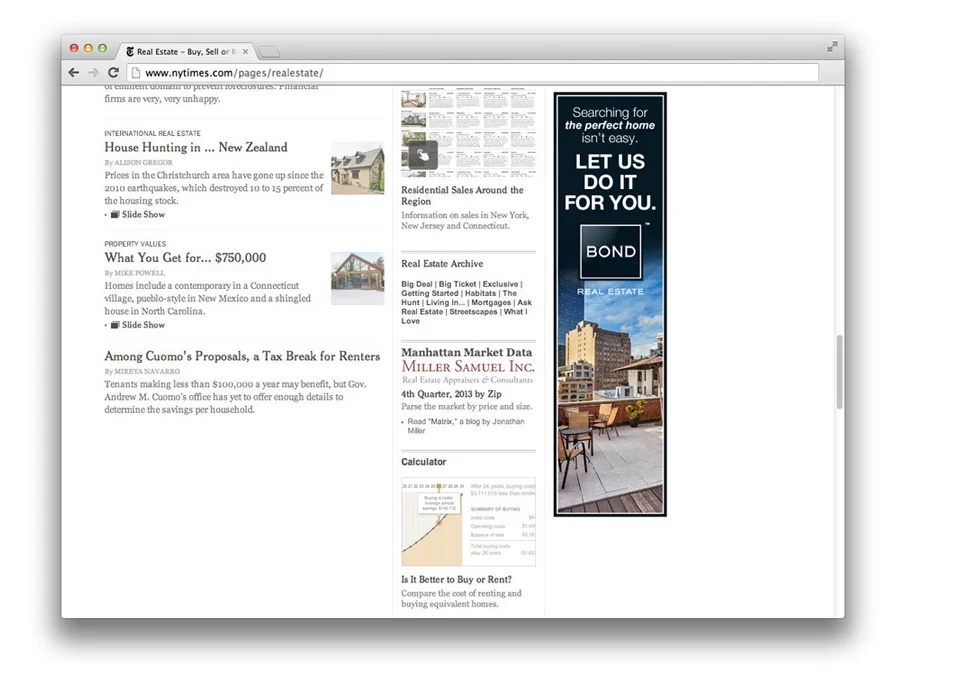
Task: Open a new tab with the new-tab button
Action: (x=268, y=52)
